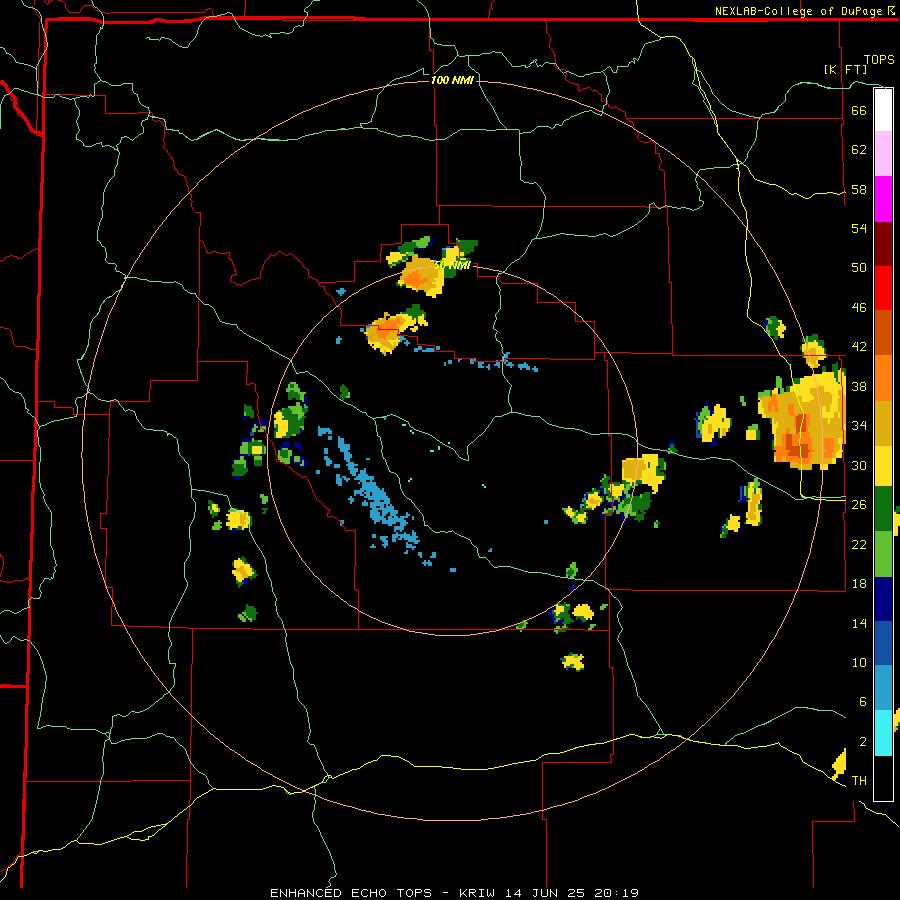Click the 14 legend value
900x900 pixels.
[859, 623]
